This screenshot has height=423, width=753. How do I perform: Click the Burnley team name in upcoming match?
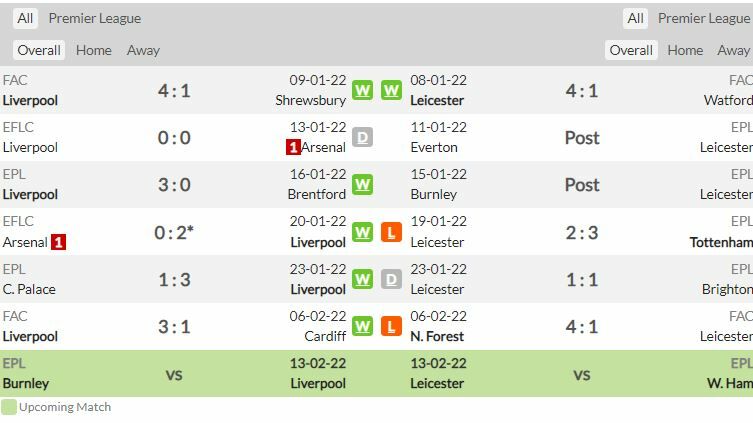(26, 383)
